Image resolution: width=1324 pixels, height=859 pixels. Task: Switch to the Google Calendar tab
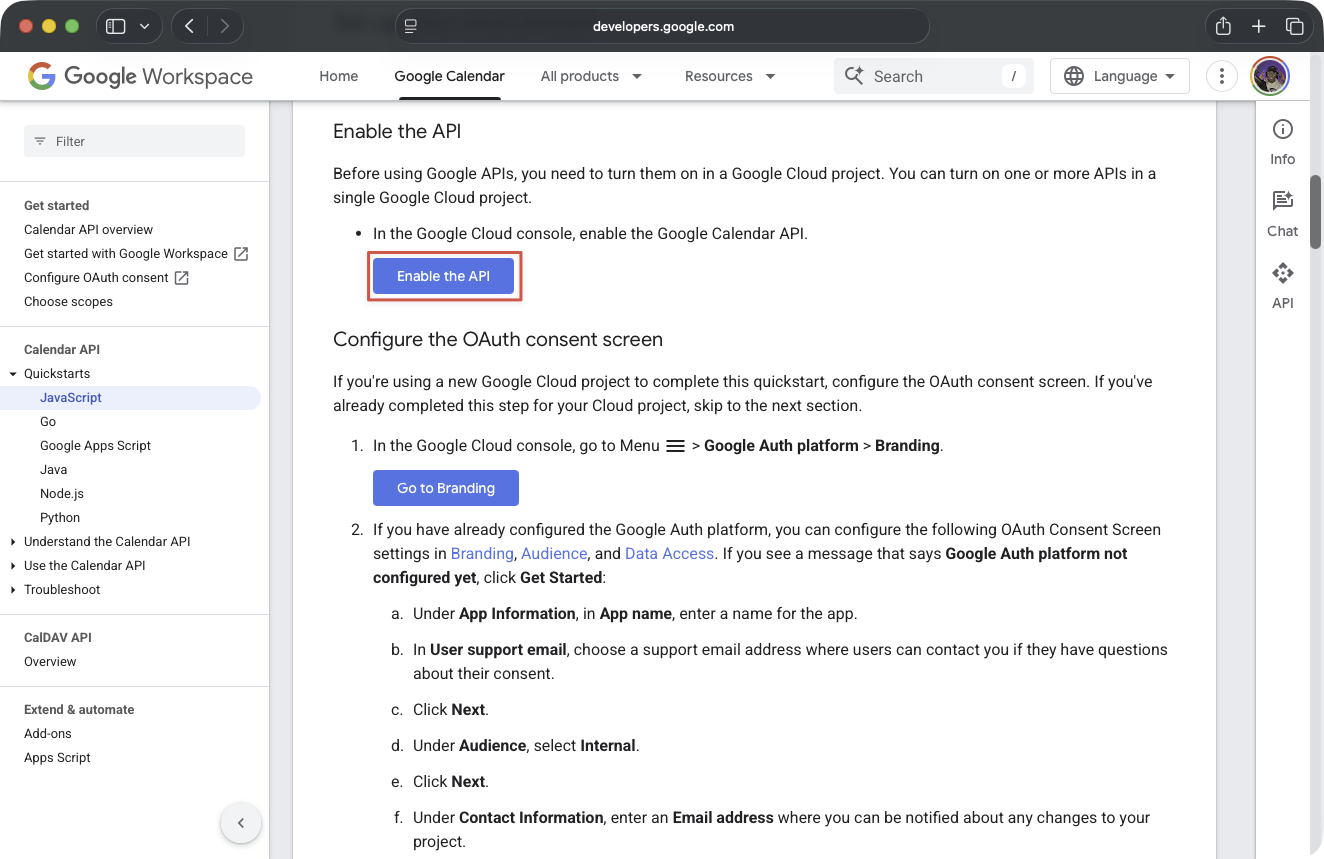click(449, 76)
